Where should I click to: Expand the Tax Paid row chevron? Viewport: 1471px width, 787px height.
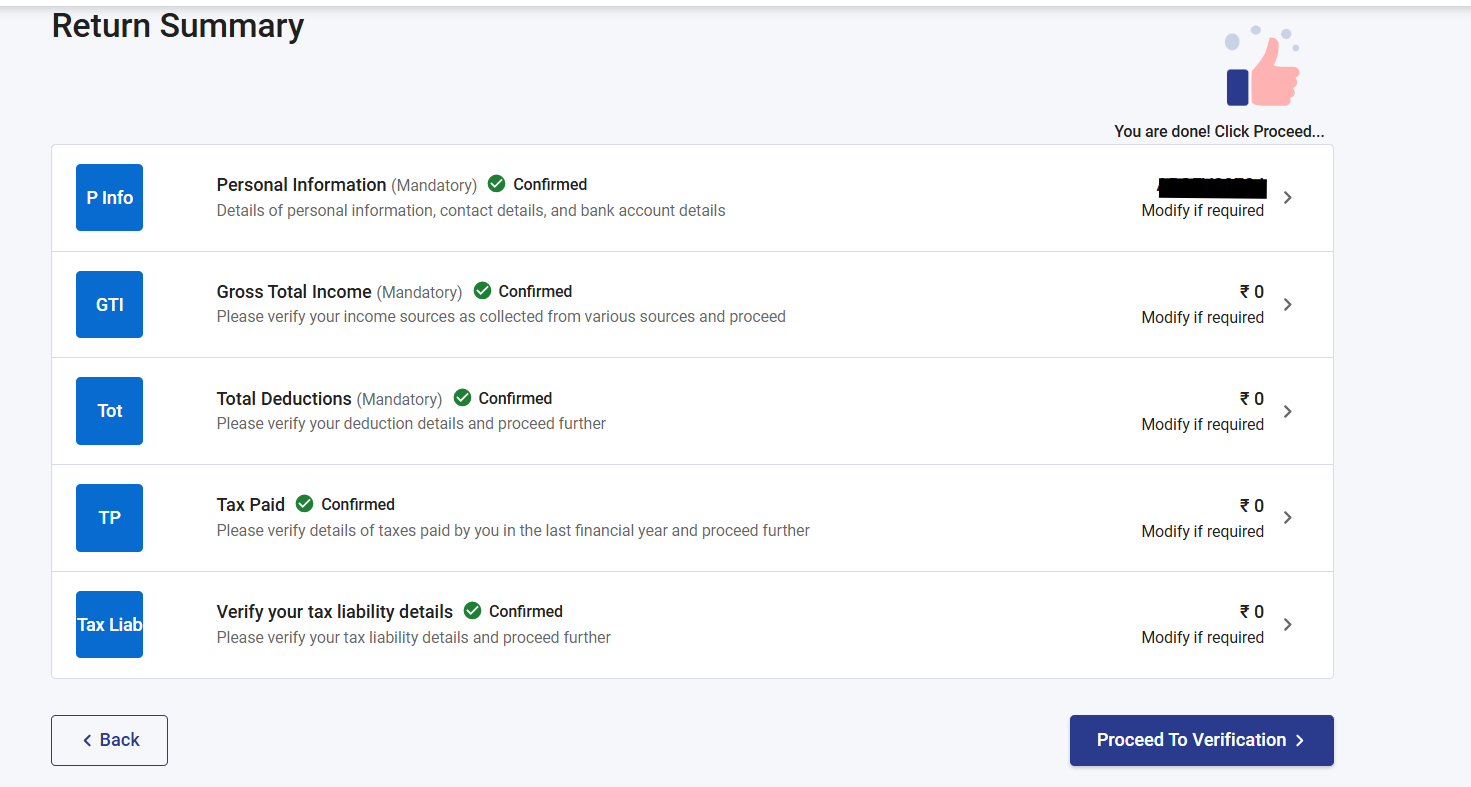point(1288,518)
